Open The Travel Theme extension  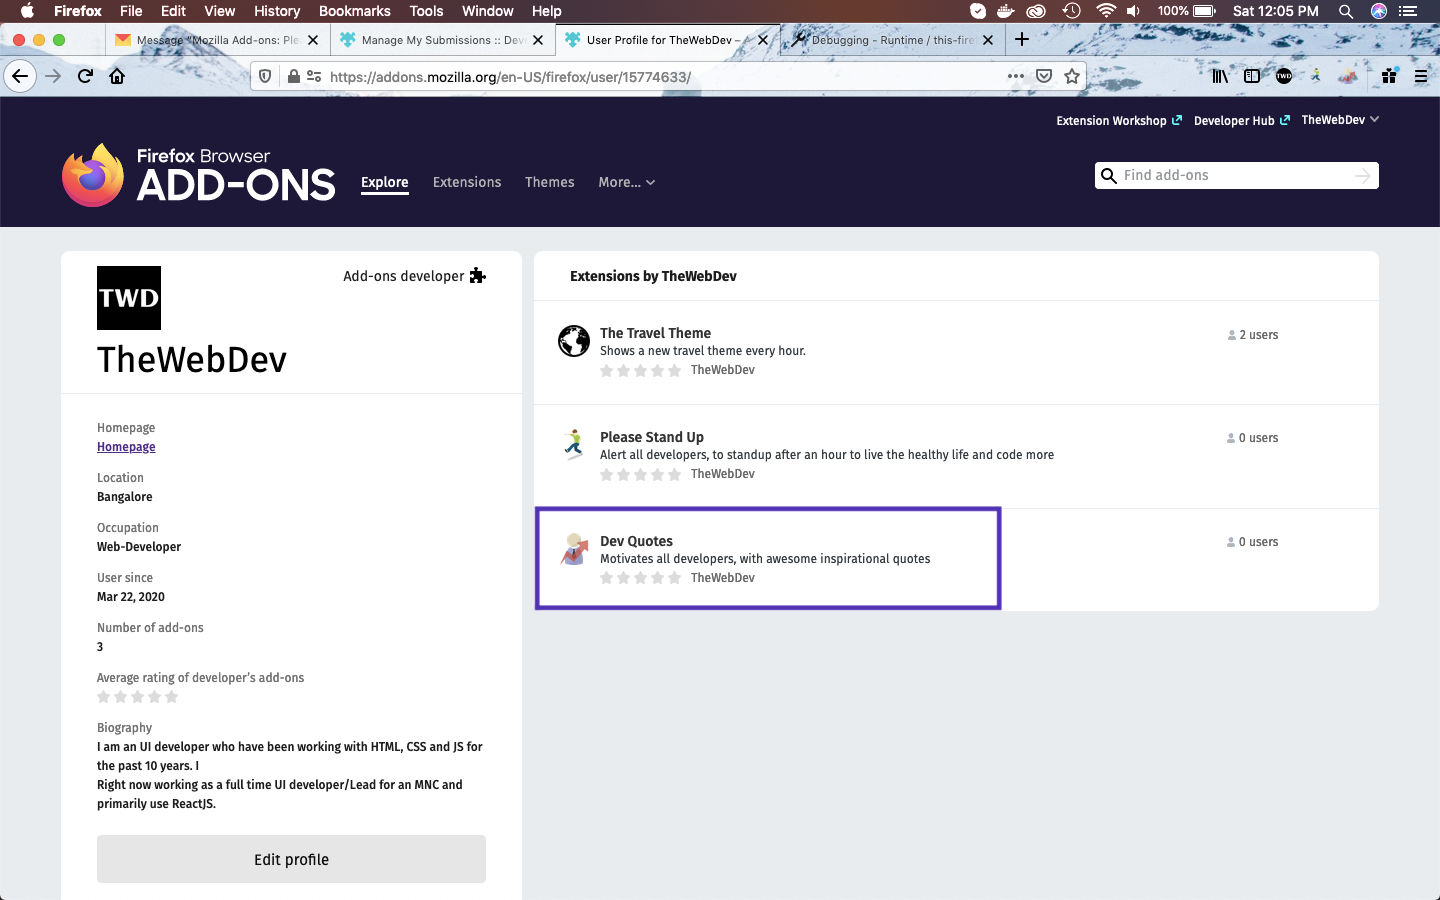click(x=655, y=333)
